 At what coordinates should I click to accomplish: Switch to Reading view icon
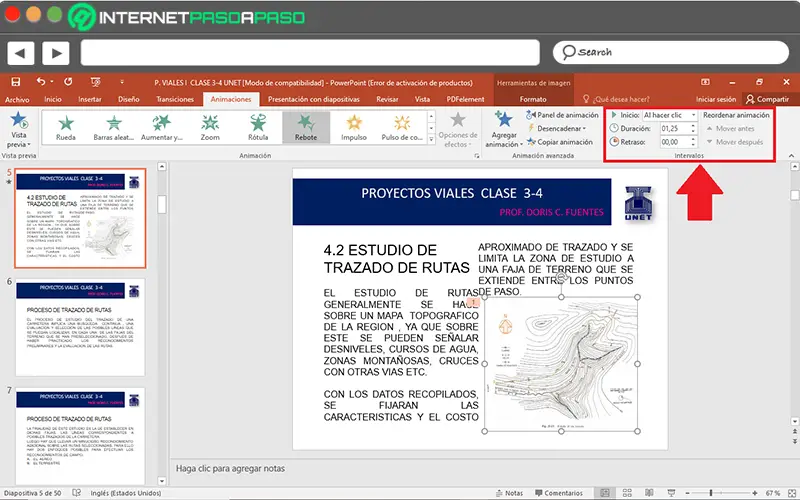point(649,493)
